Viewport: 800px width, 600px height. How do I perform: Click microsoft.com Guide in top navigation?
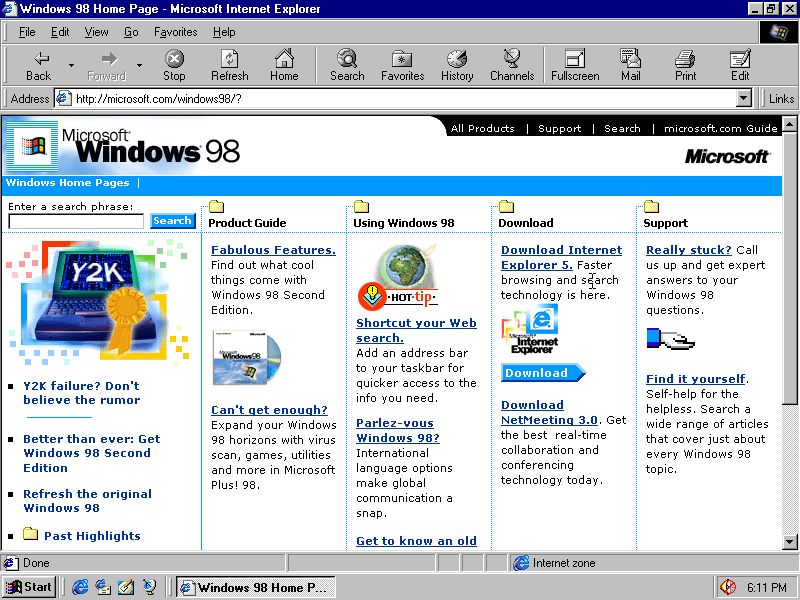pos(720,129)
